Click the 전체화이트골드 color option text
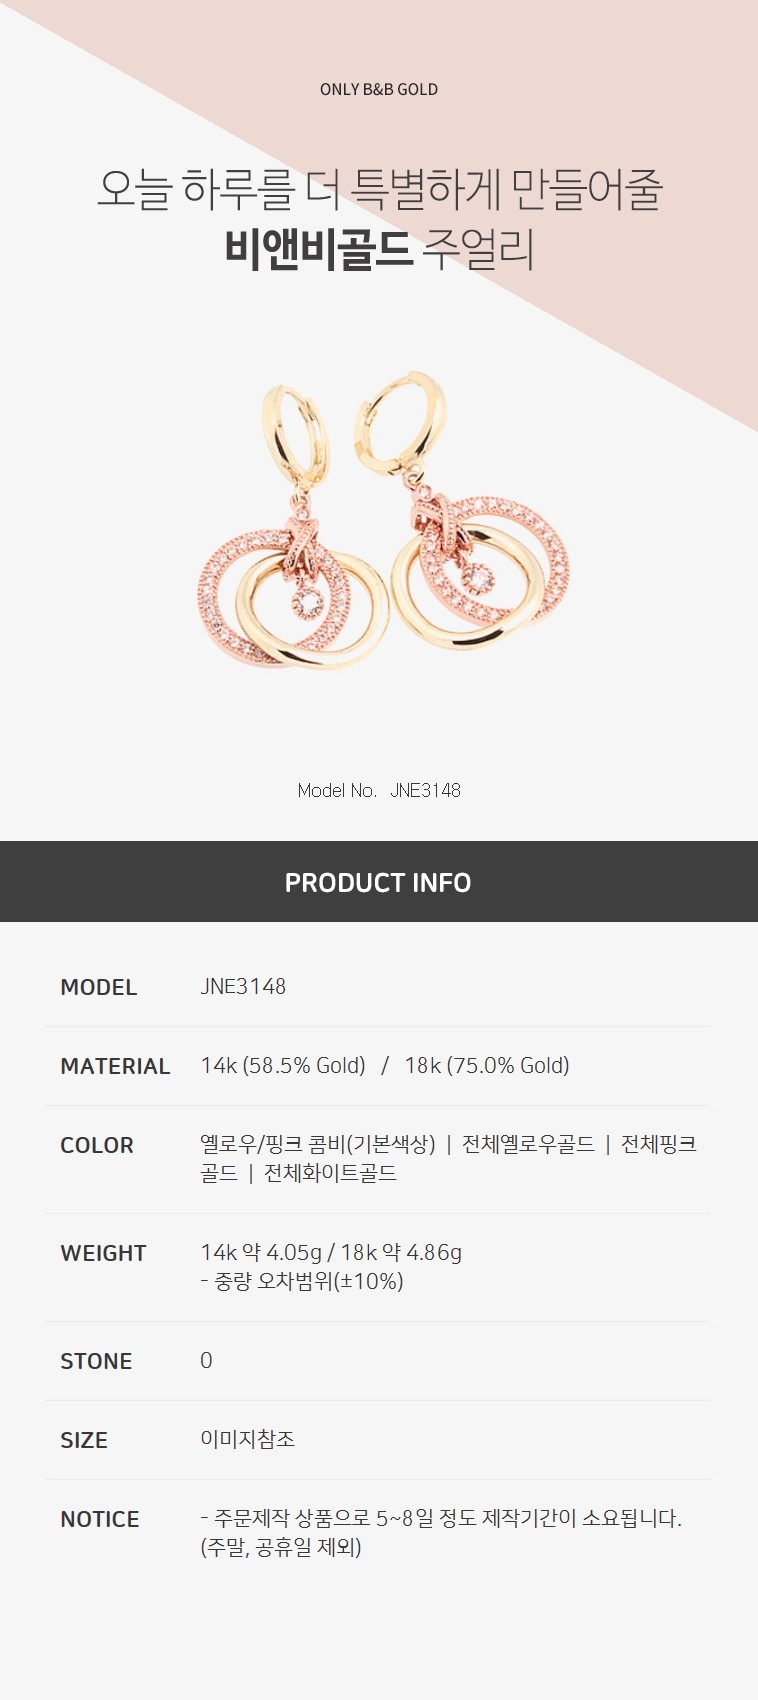 point(330,1173)
